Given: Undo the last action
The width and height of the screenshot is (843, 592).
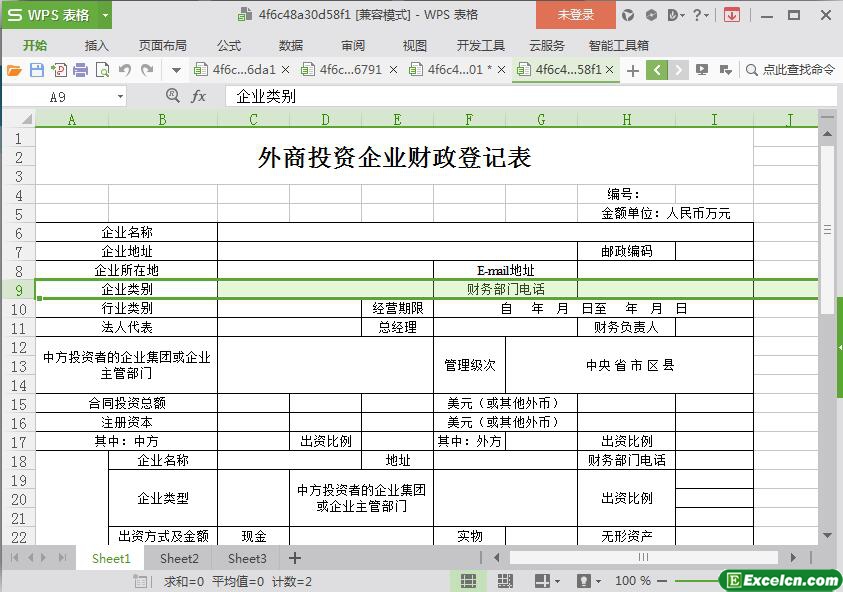Looking at the screenshot, I should (x=125, y=70).
